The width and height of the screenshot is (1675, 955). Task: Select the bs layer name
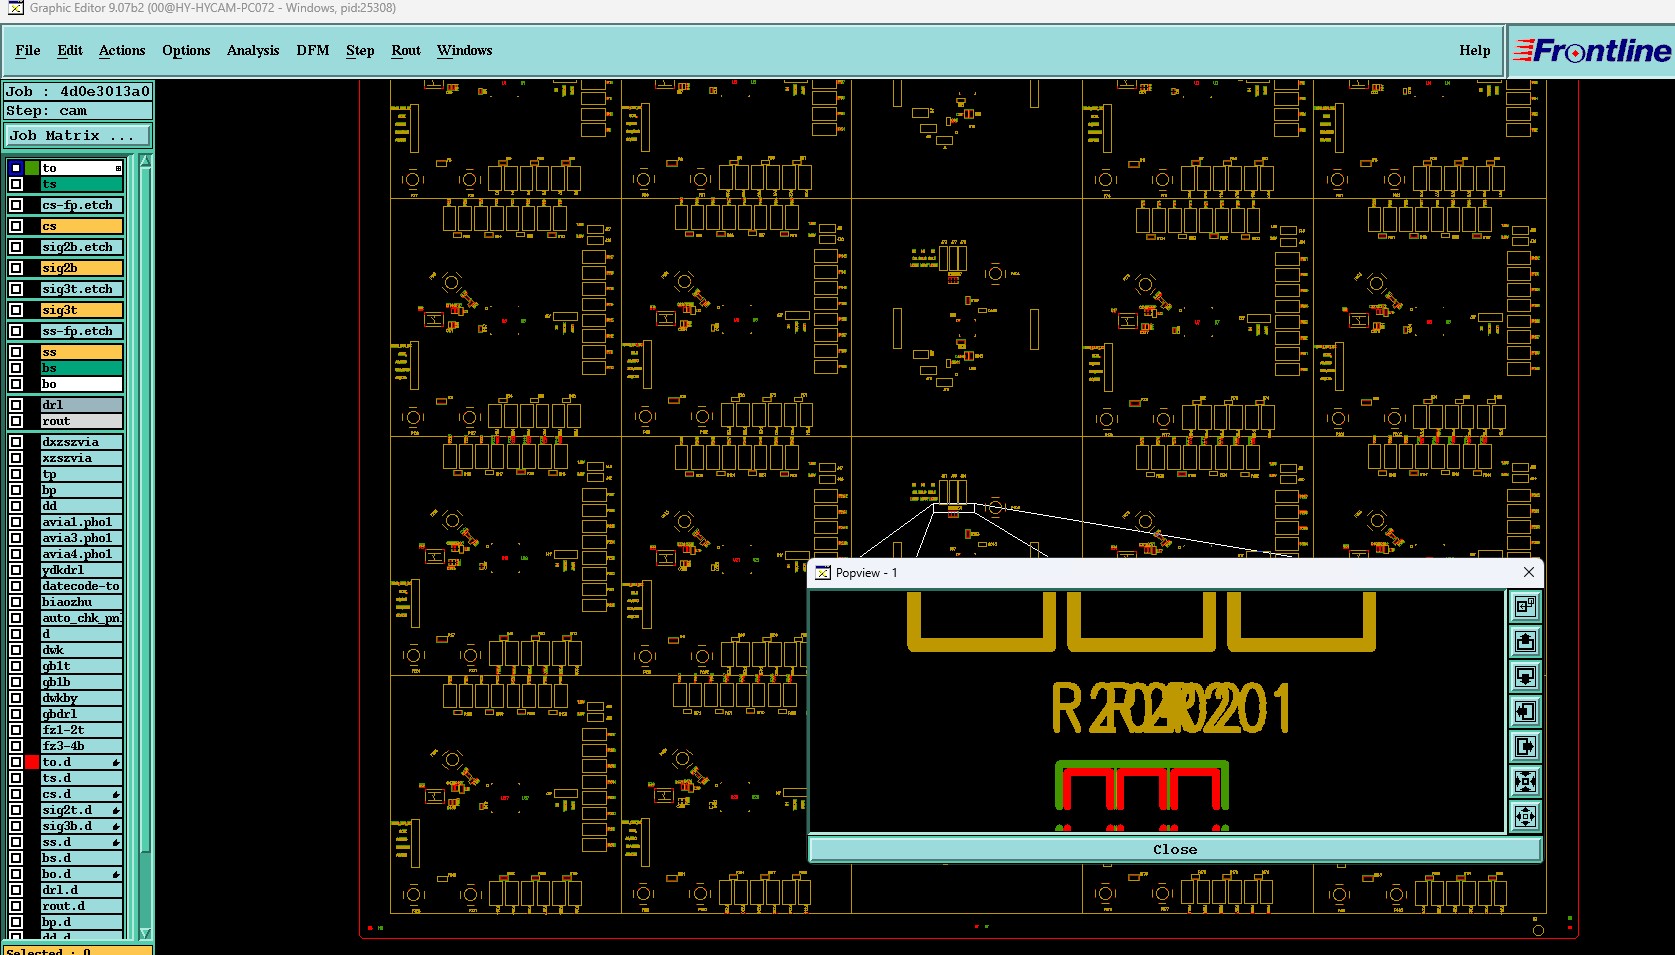pos(81,368)
